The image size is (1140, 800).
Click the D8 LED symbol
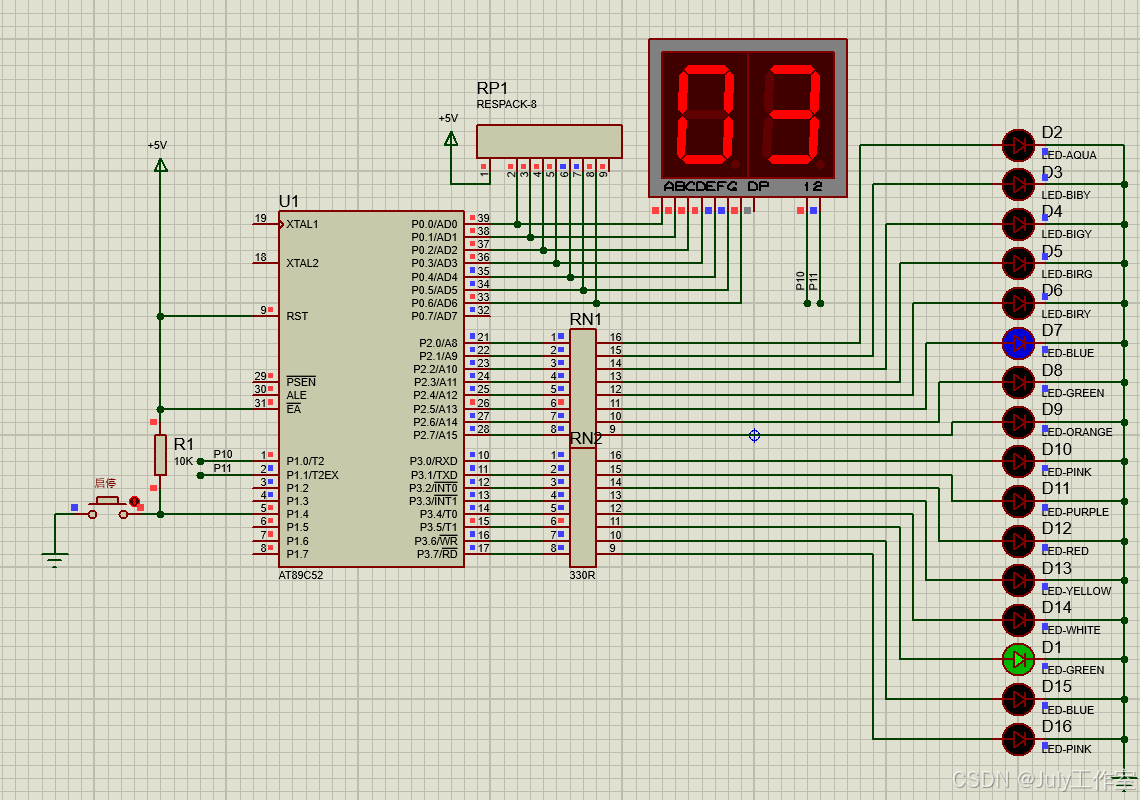coord(1018,383)
